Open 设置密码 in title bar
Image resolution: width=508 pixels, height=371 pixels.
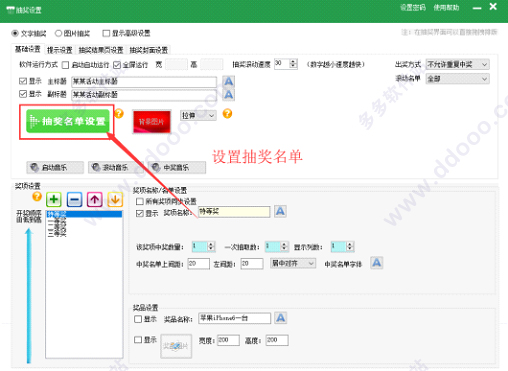413,8
